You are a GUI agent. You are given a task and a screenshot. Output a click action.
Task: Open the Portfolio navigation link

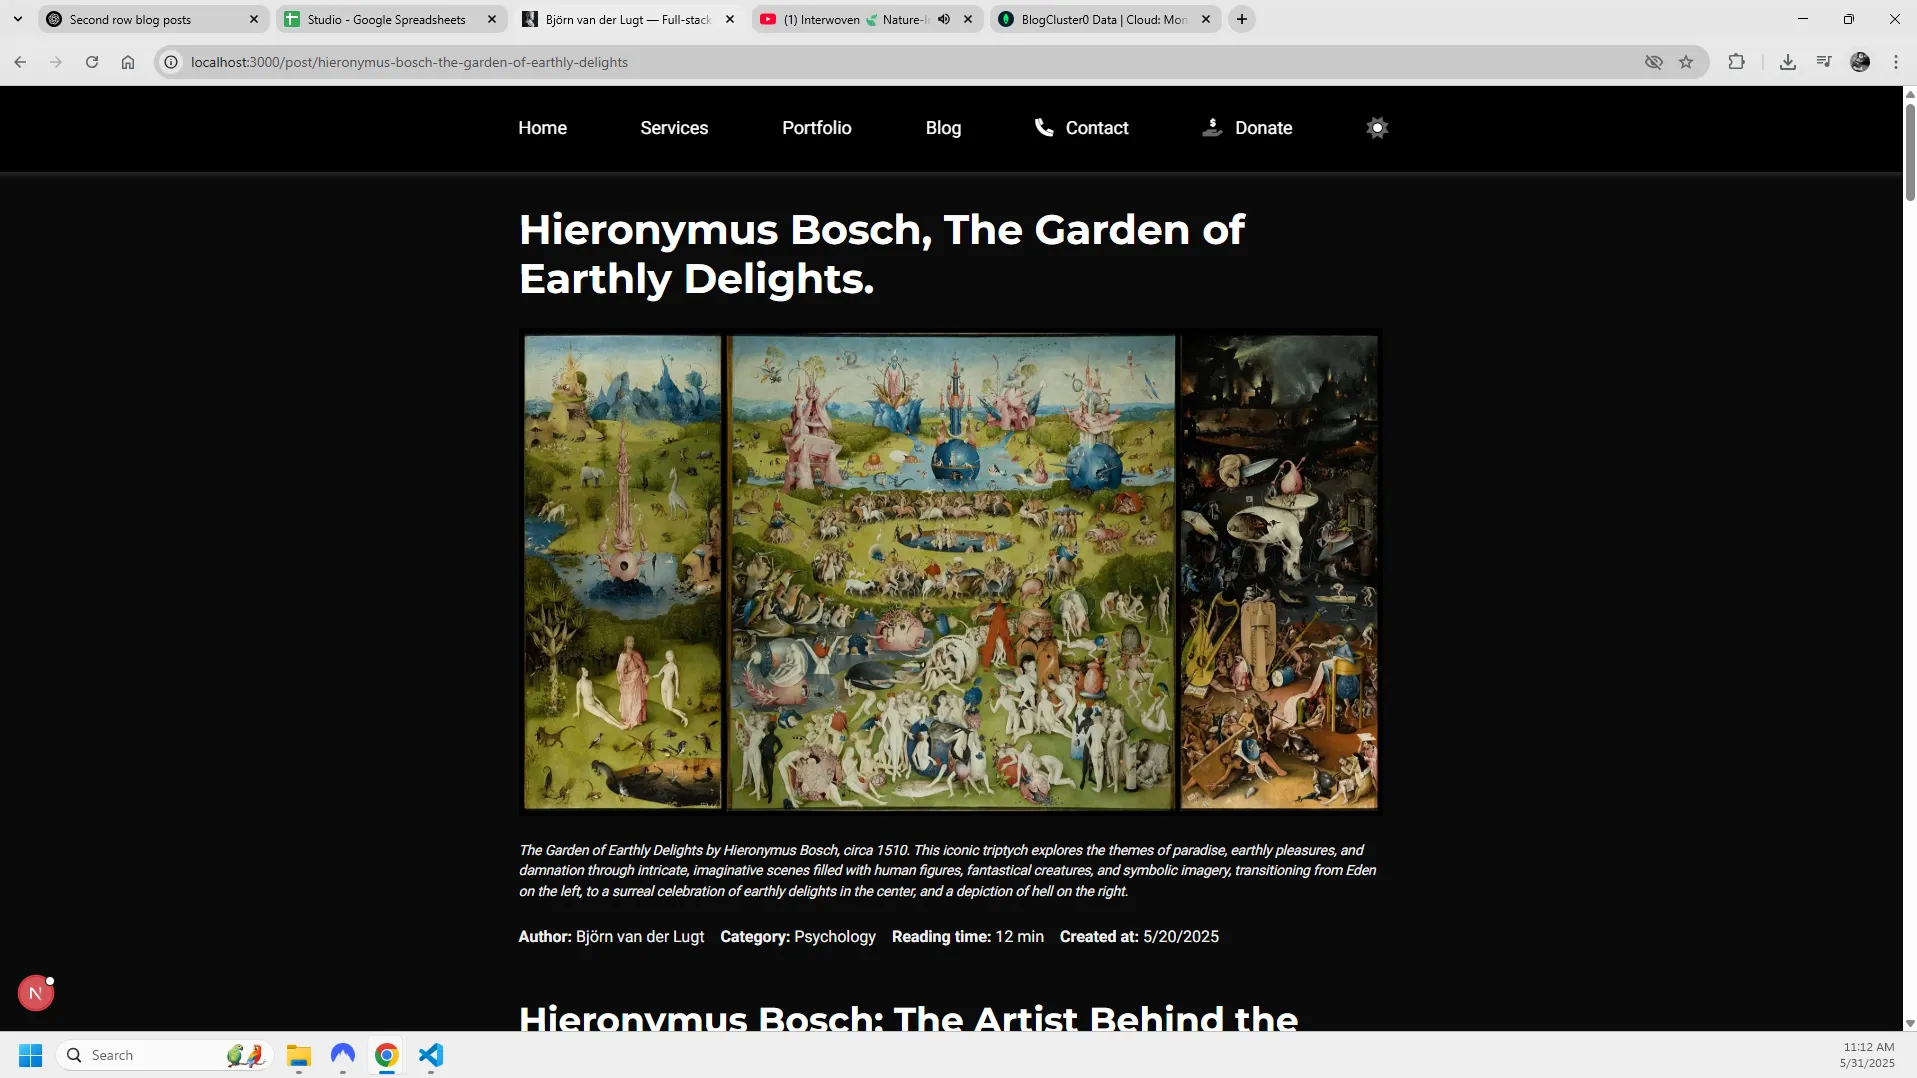click(x=817, y=128)
